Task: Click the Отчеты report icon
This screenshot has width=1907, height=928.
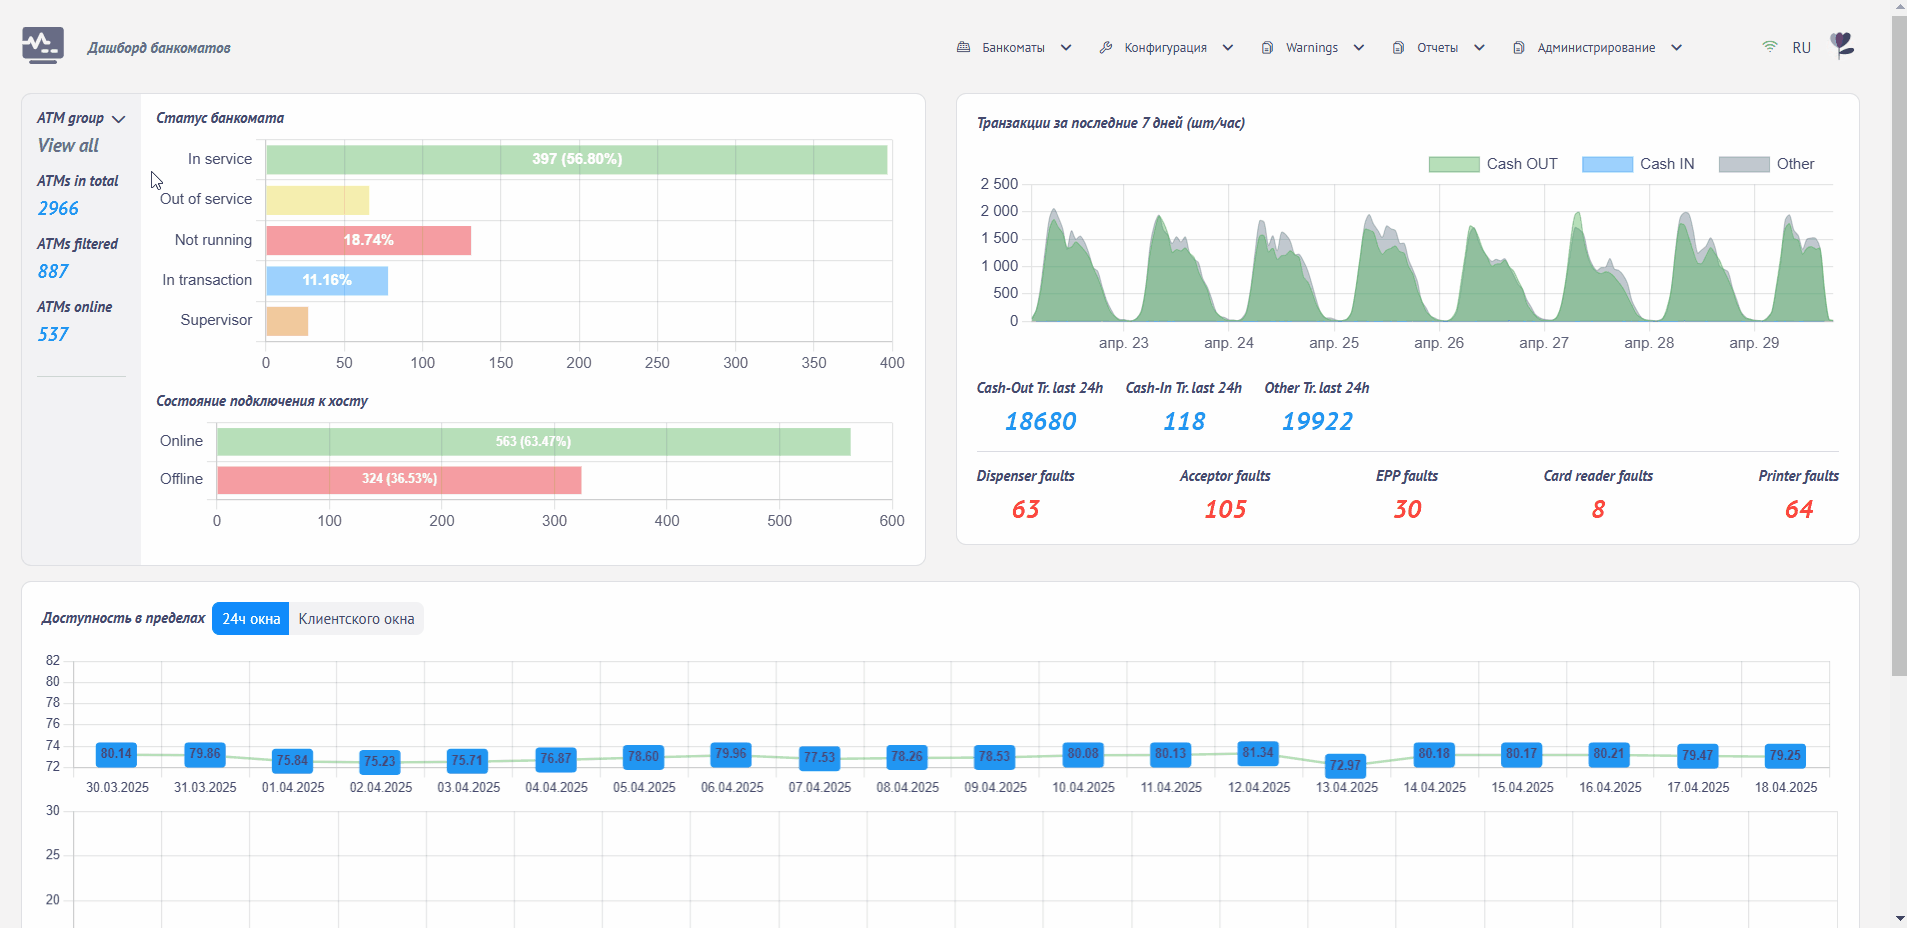Action: tap(1398, 47)
